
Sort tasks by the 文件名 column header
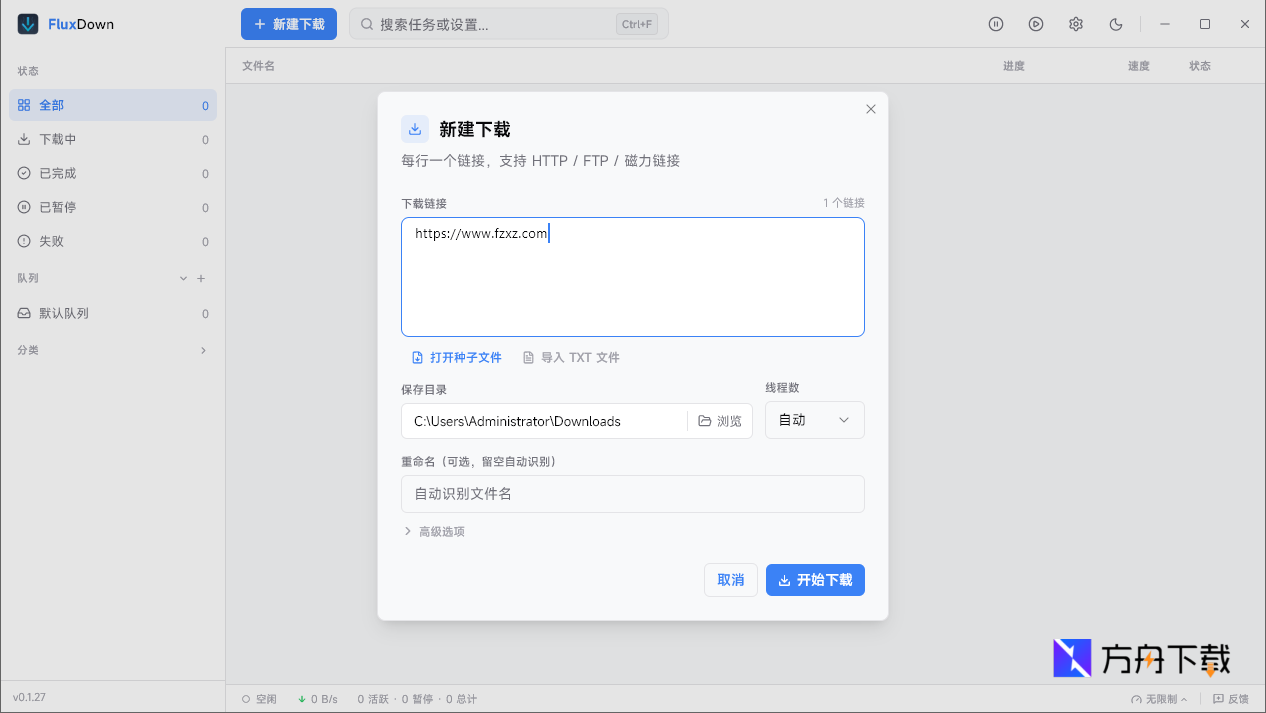260,64
